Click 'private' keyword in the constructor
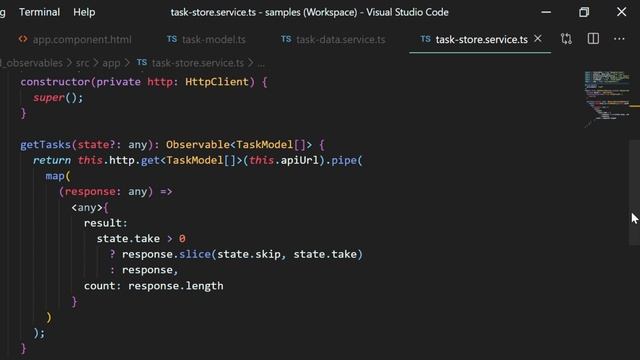Viewport: 640px width, 360px height. pos(118,82)
